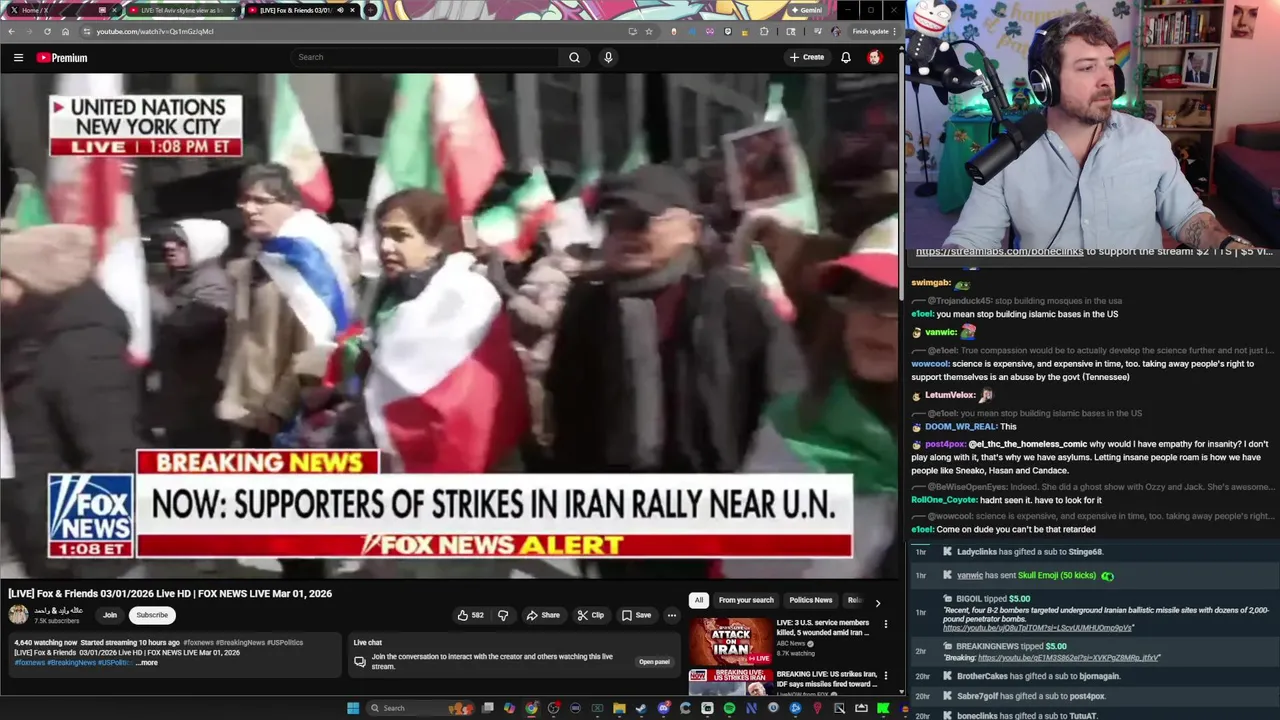Click the browser address bar URL
Screen dimensions: 1280x720
tap(155, 31)
